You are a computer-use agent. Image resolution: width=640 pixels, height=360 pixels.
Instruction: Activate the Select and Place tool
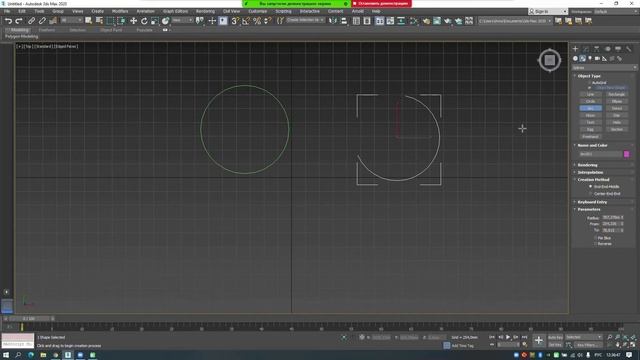[165, 21]
